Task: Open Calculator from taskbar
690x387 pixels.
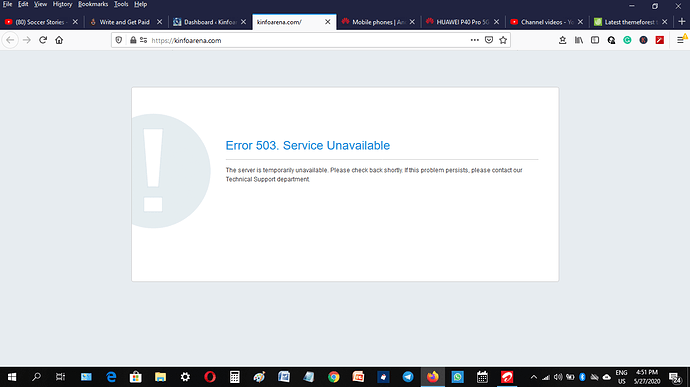Action: point(235,377)
